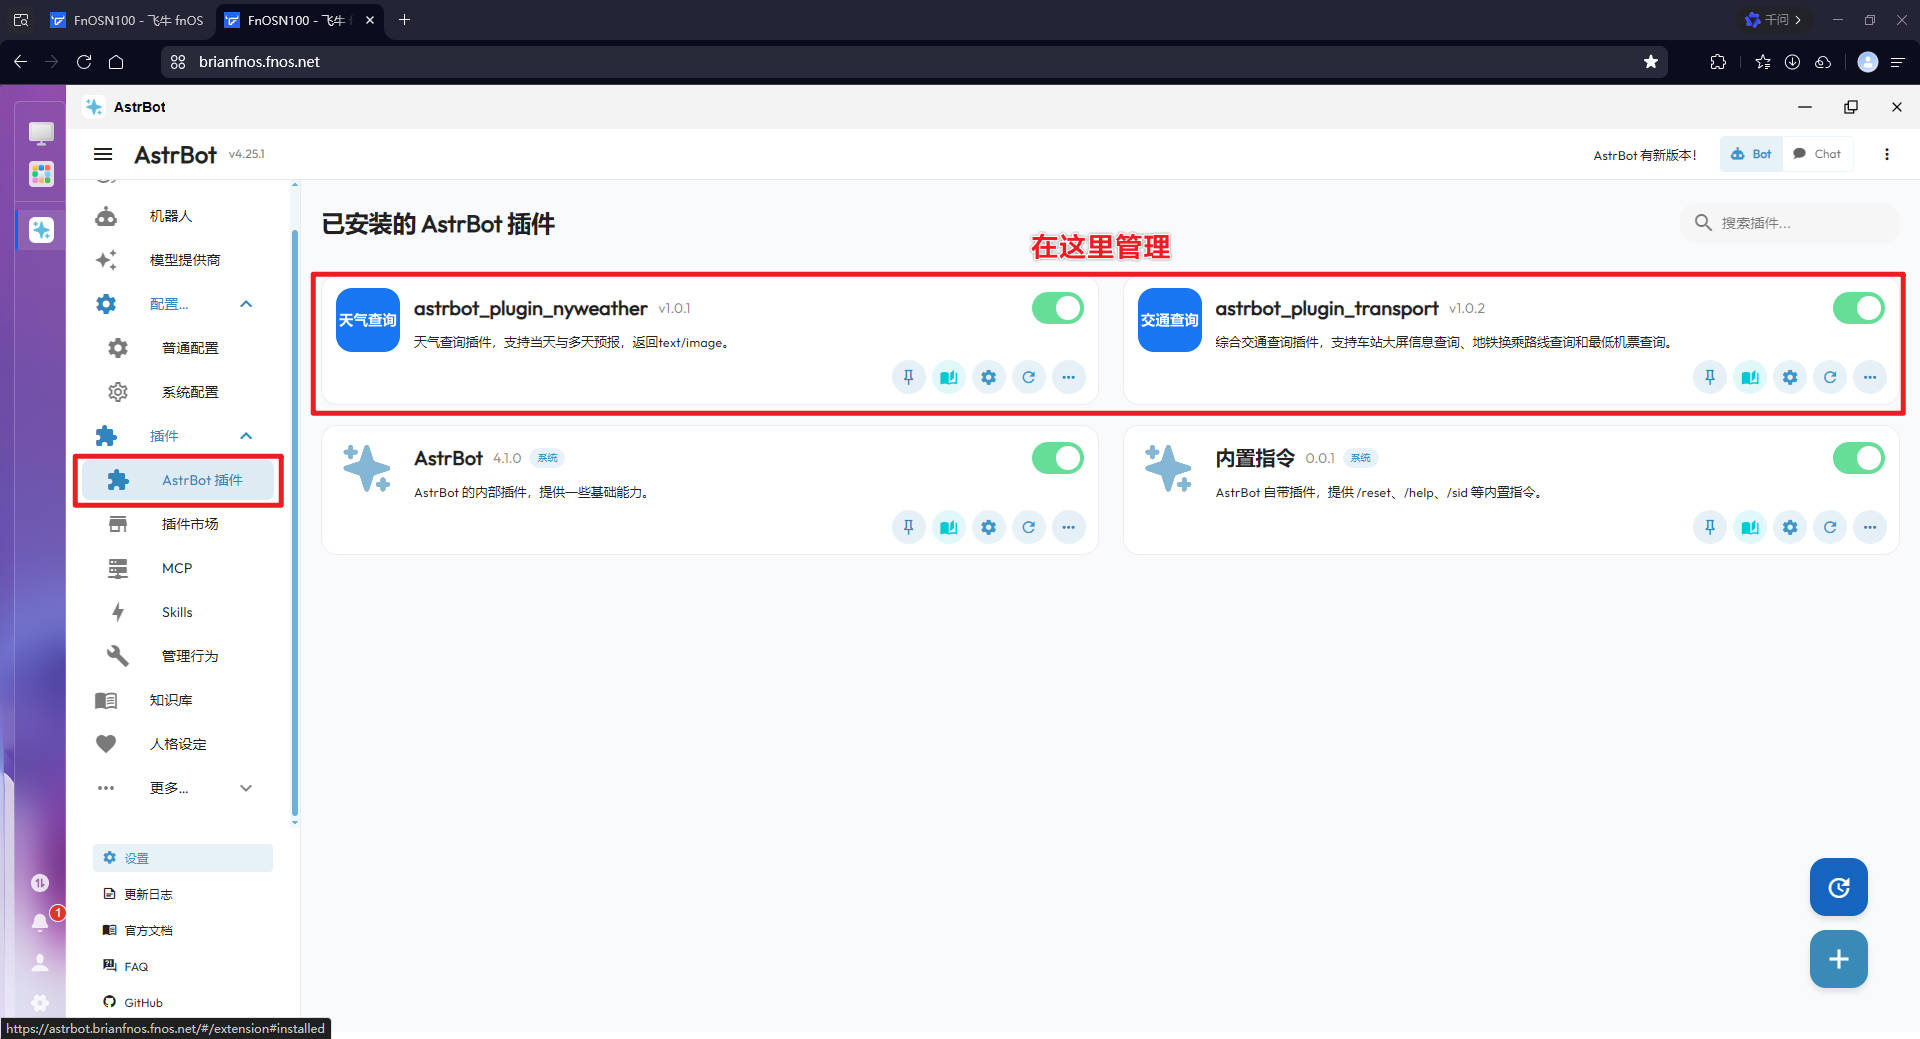Open settings gear of 内置指令 plugin
The height and width of the screenshot is (1039, 1920).
pos(1790,527)
